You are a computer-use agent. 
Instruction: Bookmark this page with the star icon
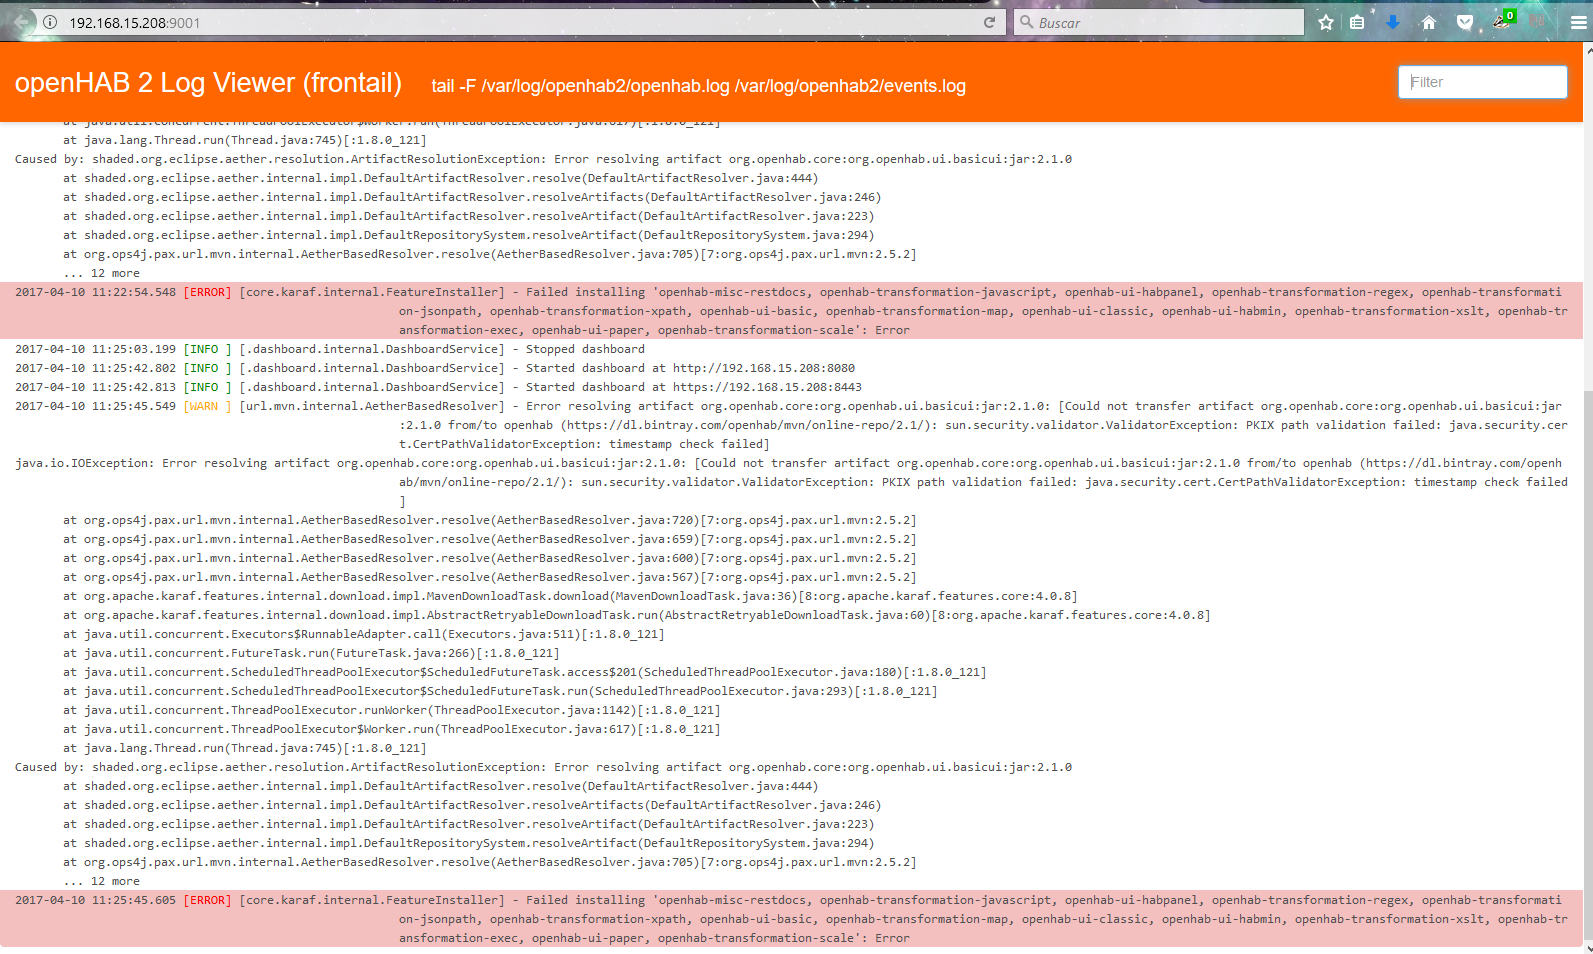click(1326, 22)
